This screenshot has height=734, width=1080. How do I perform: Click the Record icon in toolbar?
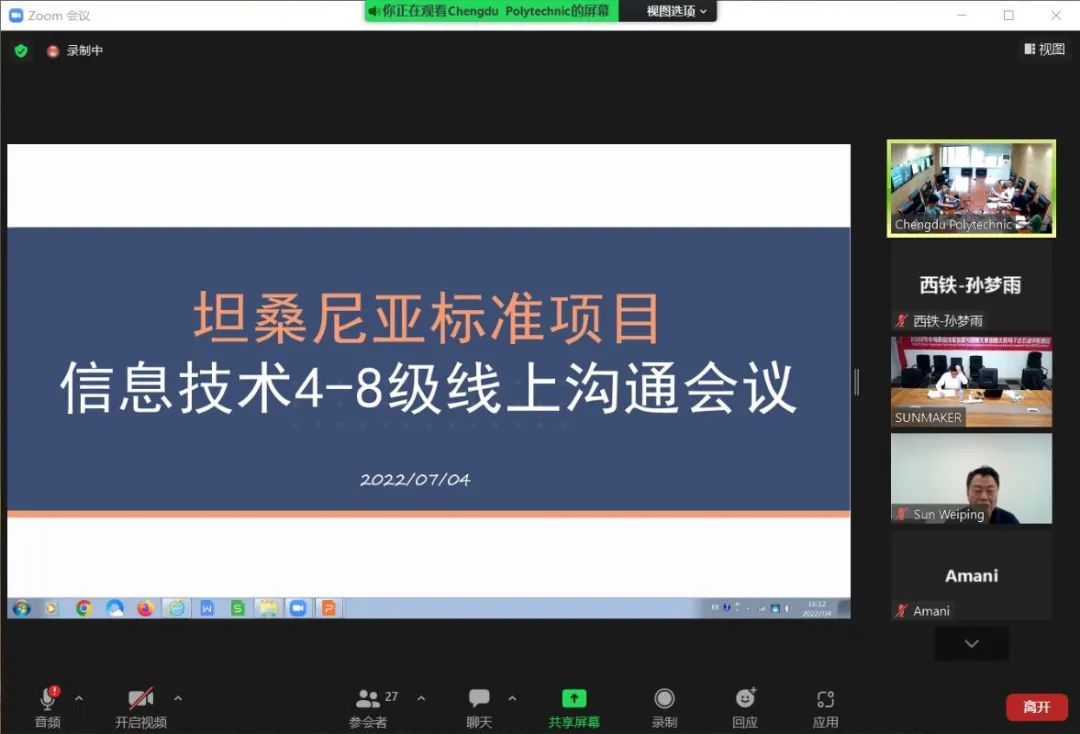click(x=664, y=699)
